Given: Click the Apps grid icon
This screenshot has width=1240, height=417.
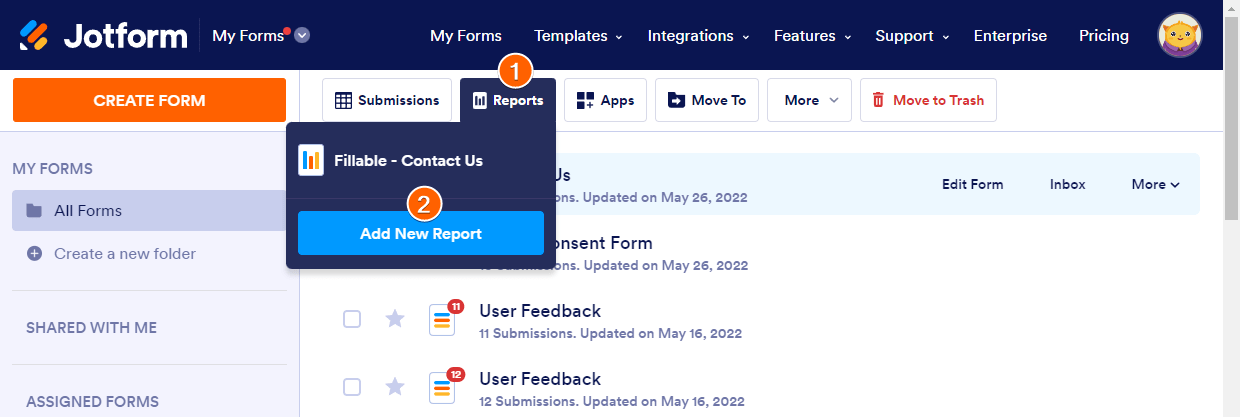Looking at the screenshot, I should (586, 101).
